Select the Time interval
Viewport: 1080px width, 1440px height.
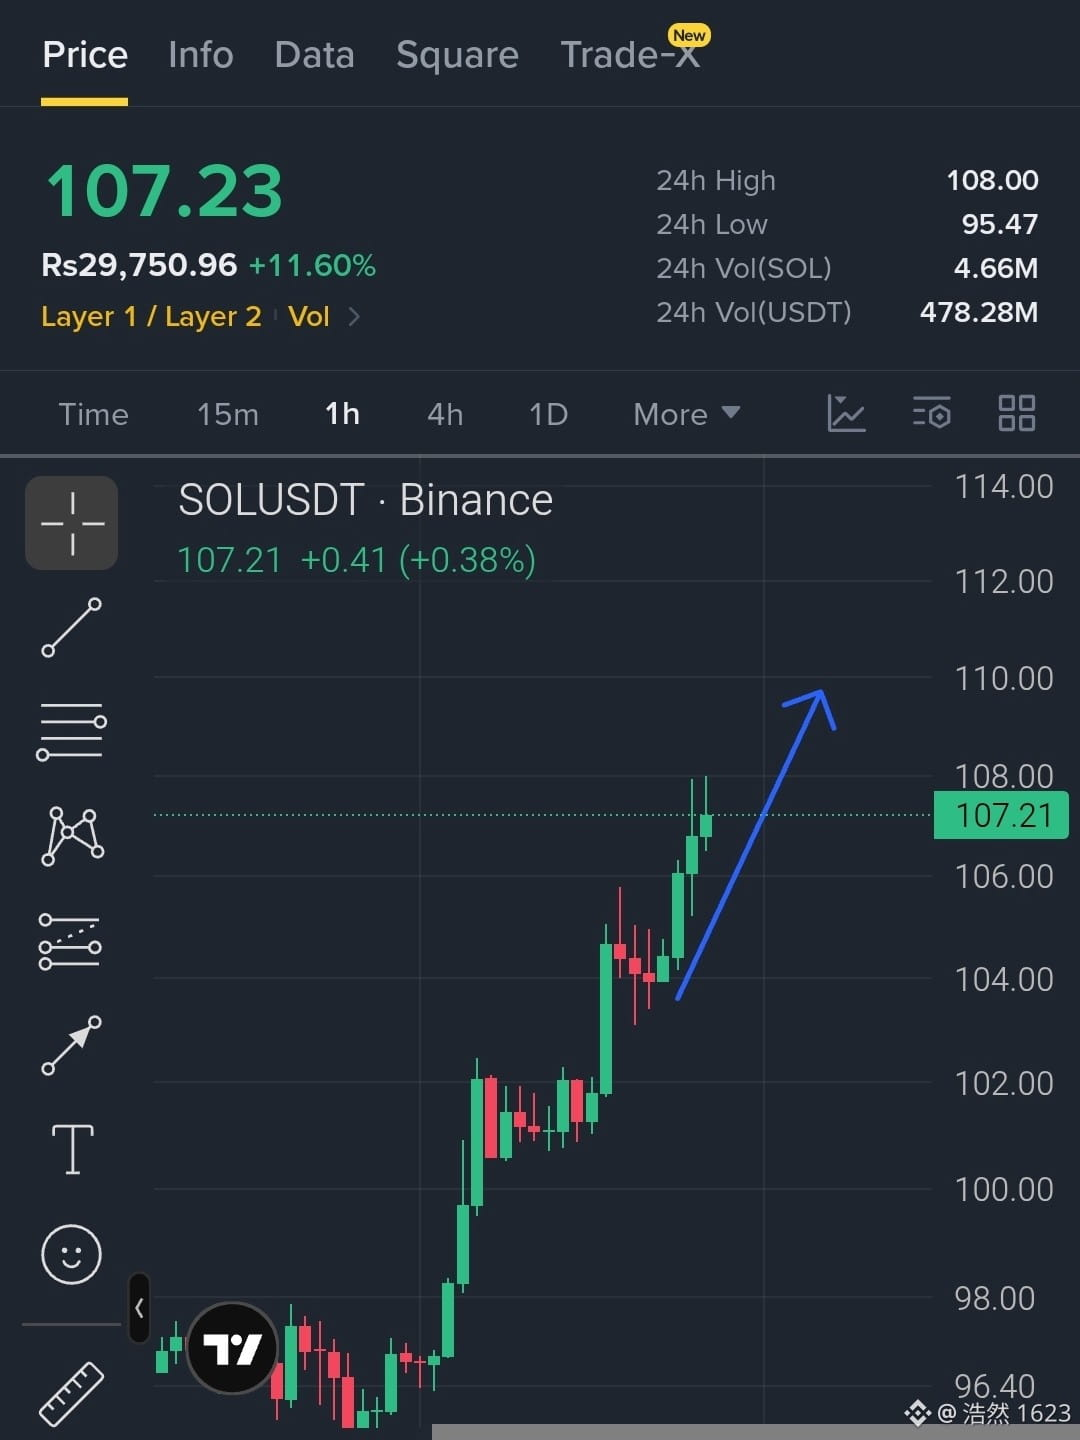(x=94, y=414)
